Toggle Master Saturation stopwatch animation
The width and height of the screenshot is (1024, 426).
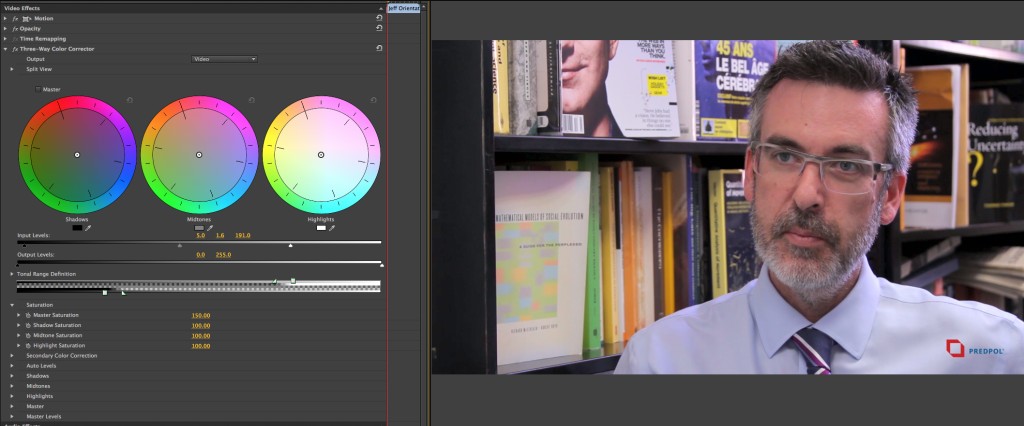pyautogui.click(x=28, y=315)
